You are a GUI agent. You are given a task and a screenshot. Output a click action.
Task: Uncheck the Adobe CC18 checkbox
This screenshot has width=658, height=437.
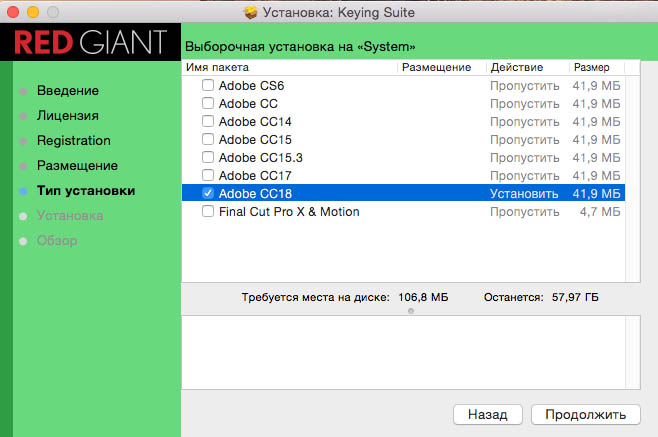click(208, 193)
